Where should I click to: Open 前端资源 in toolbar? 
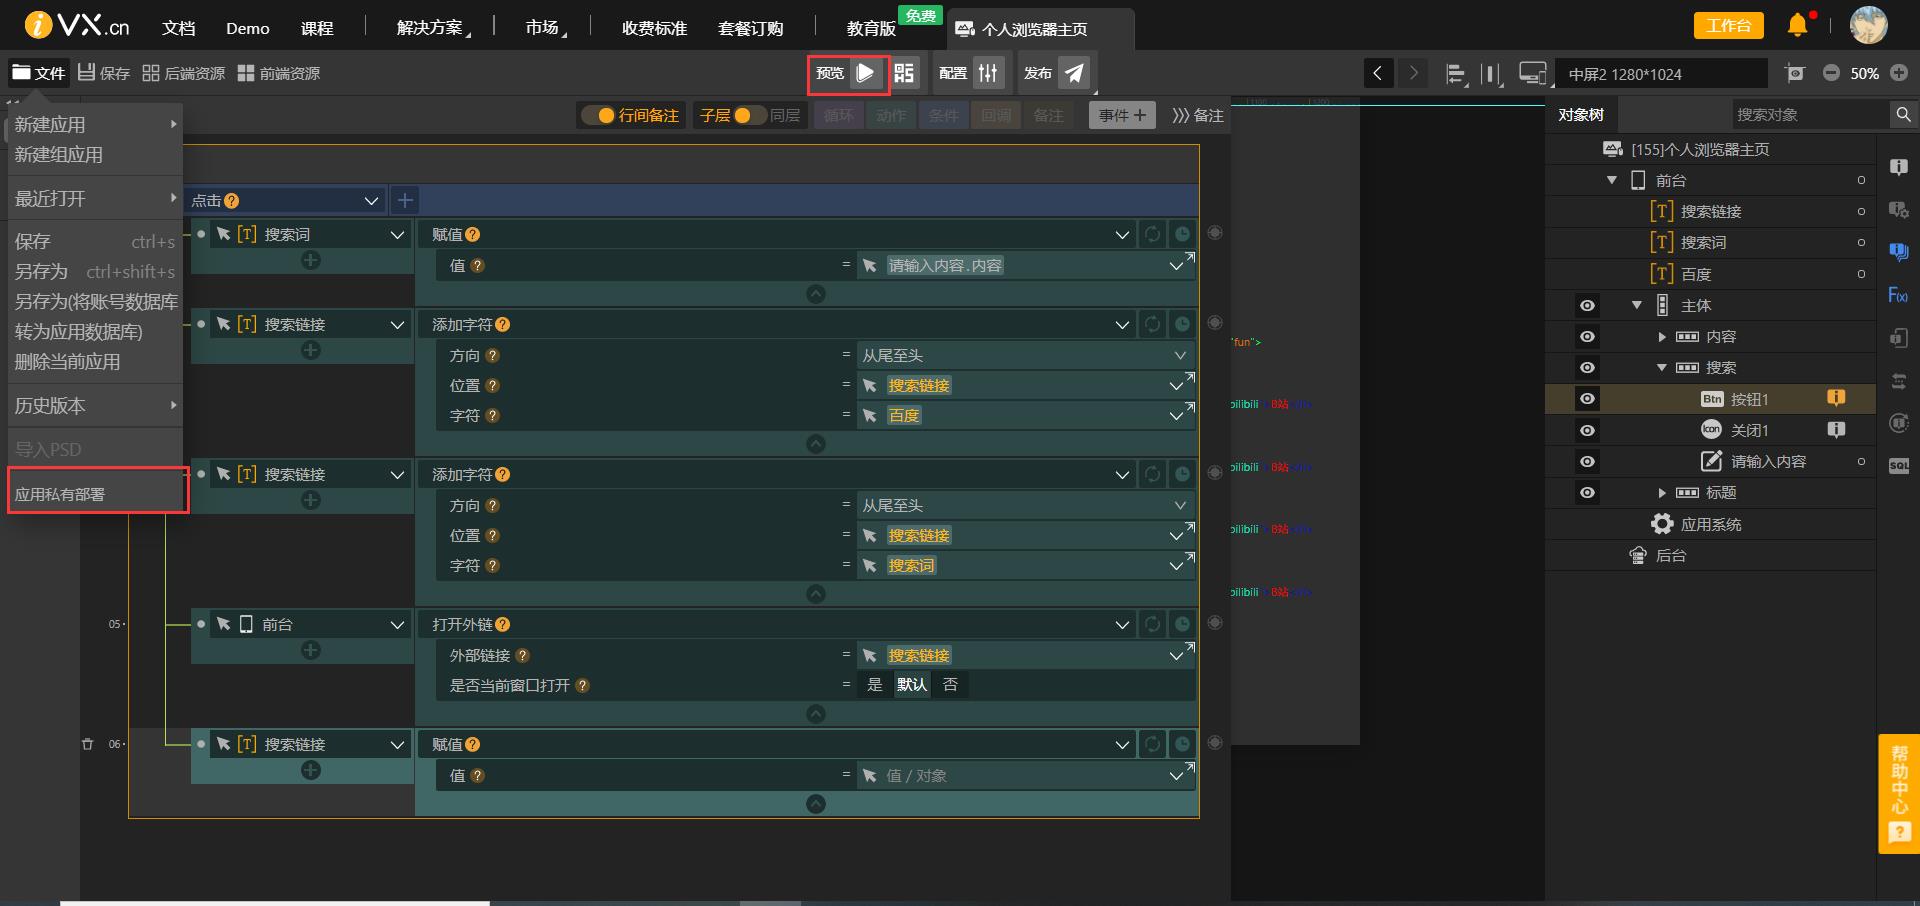point(279,73)
